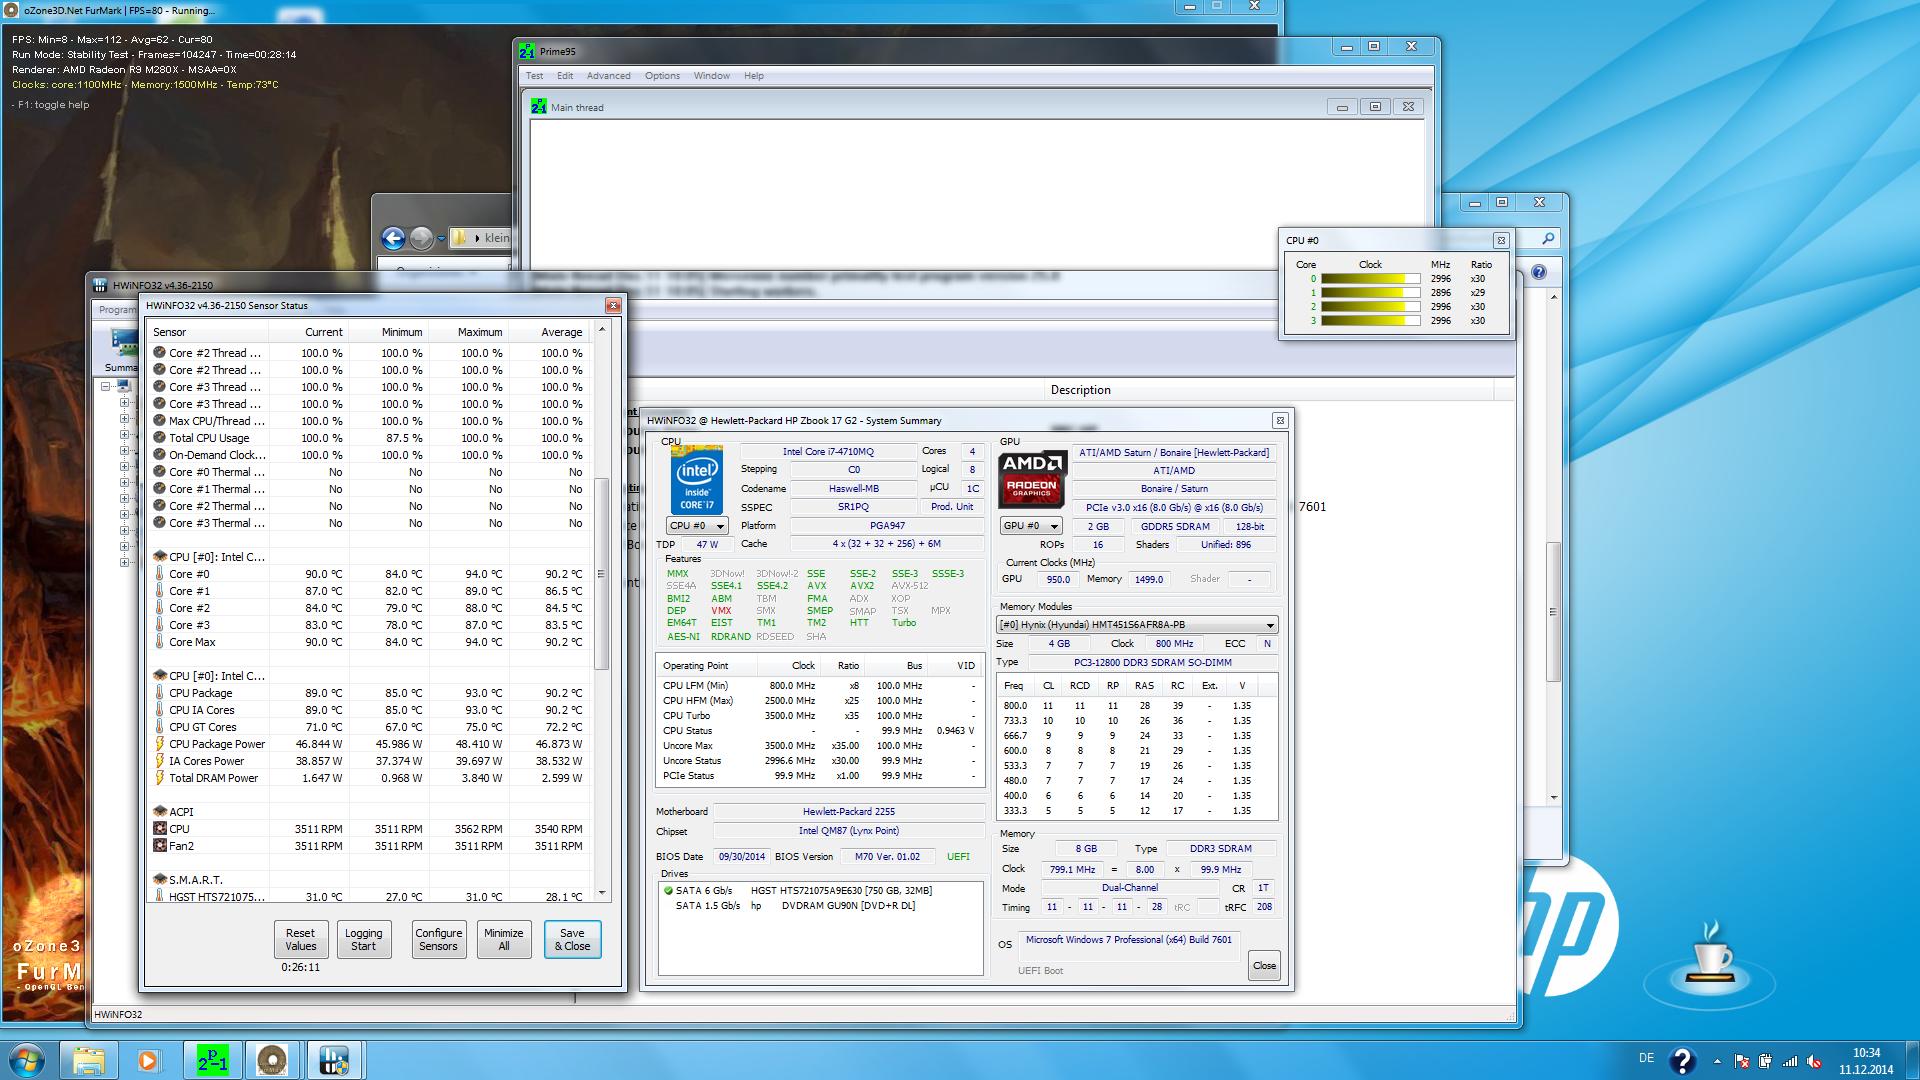Click the Core 0 clock bar
Viewport: 1920px width, 1080px height.
pyautogui.click(x=1370, y=279)
